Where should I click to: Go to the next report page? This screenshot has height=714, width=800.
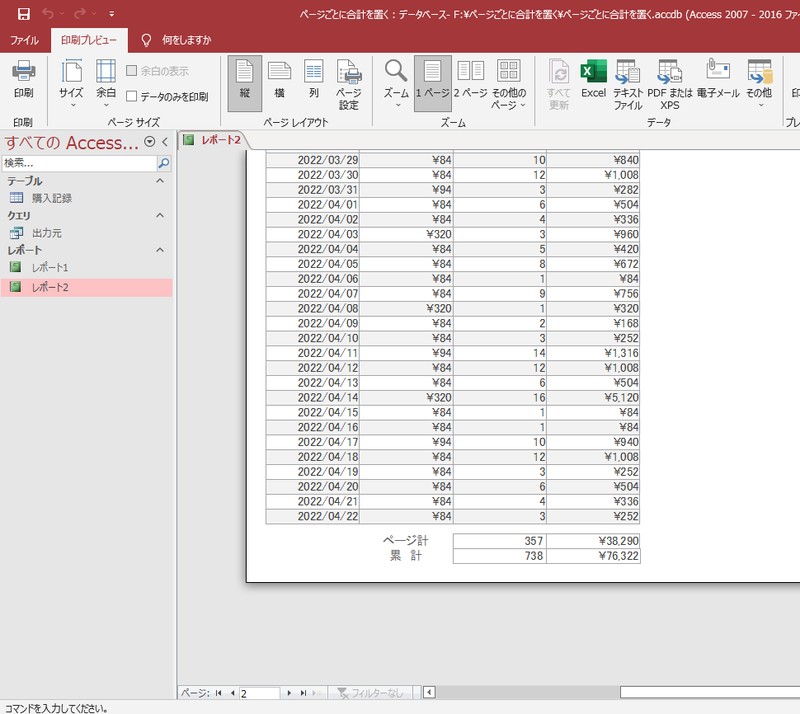[289, 693]
